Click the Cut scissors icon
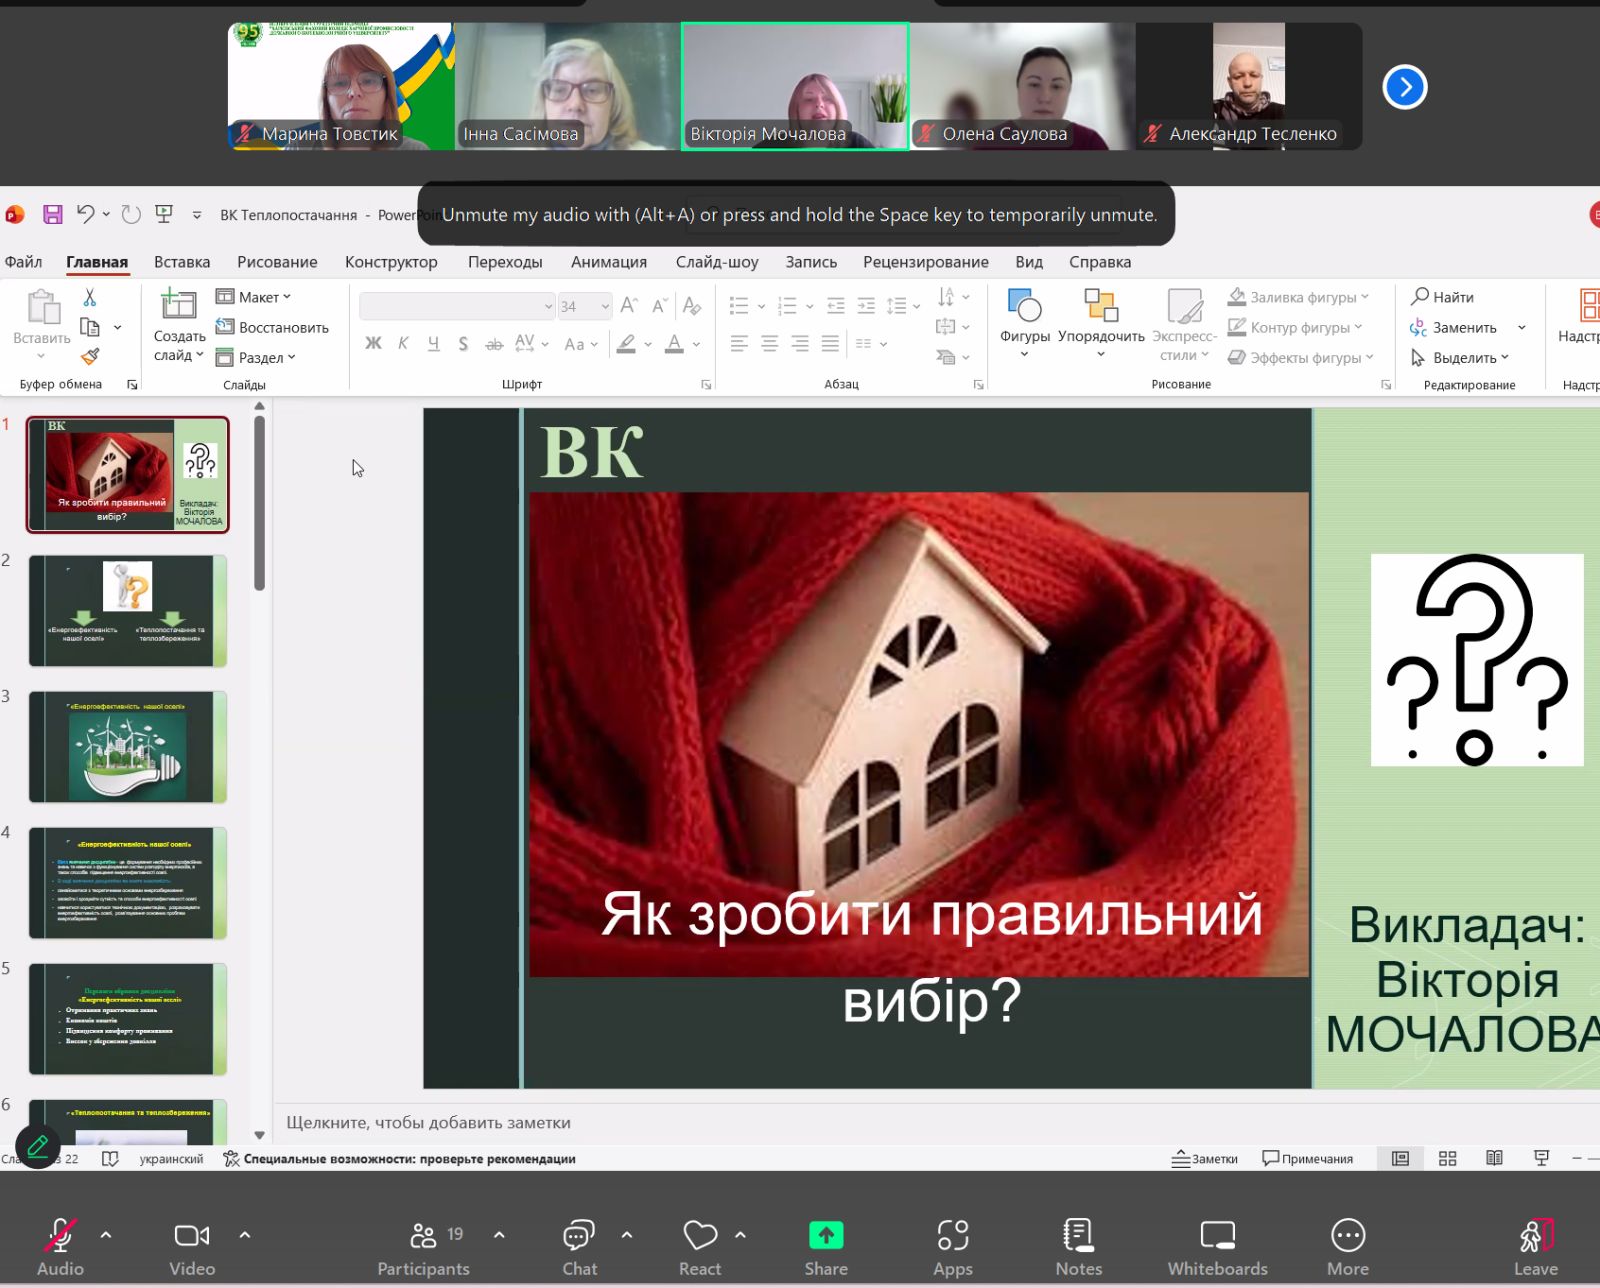 pyautogui.click(x=90, y=298)
